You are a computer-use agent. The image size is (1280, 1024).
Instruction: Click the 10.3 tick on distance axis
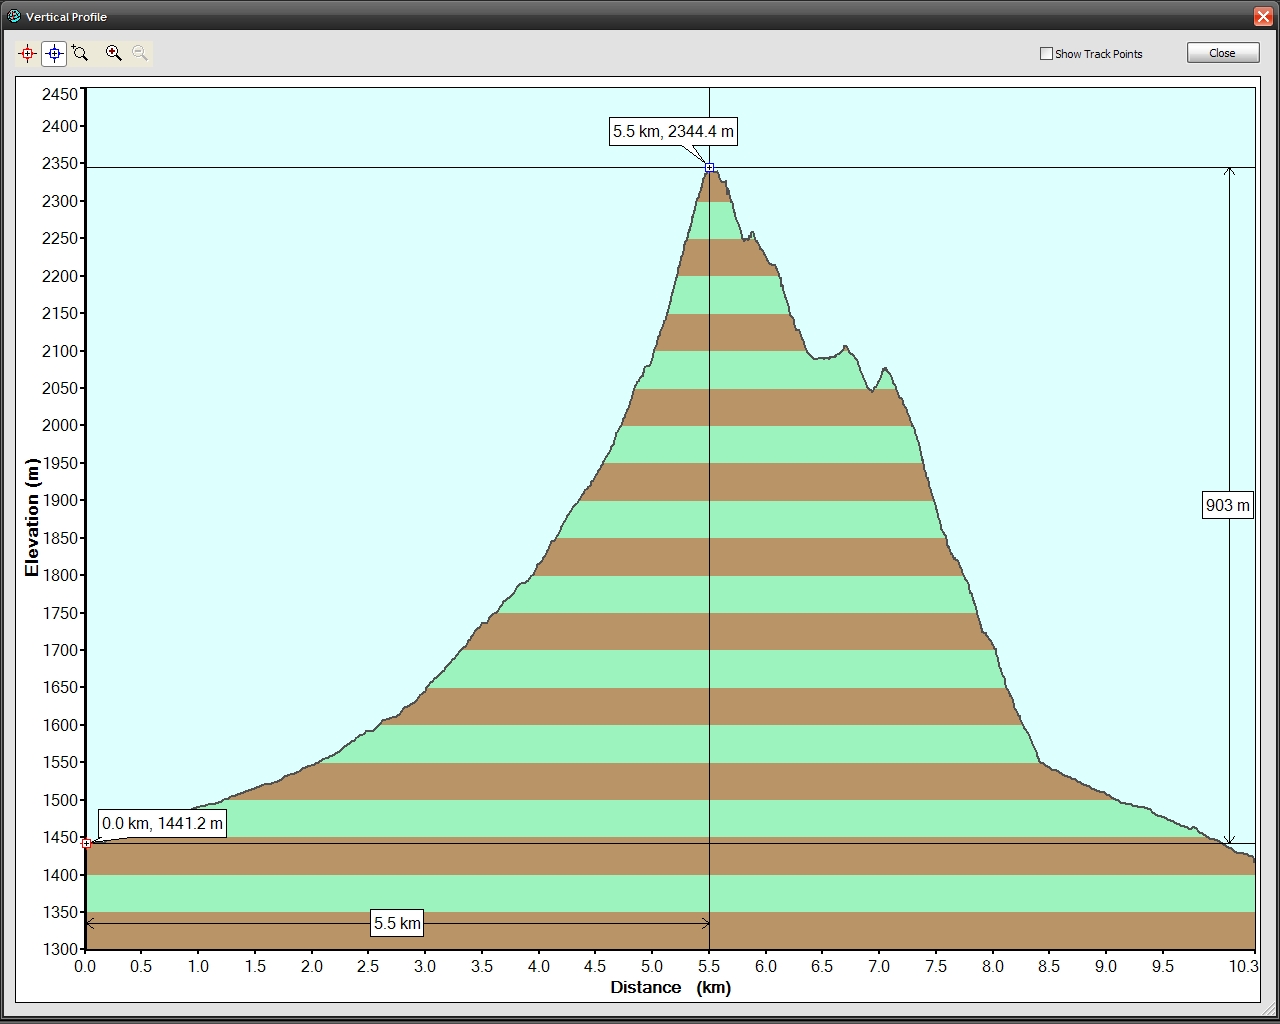coord(1242,966)
